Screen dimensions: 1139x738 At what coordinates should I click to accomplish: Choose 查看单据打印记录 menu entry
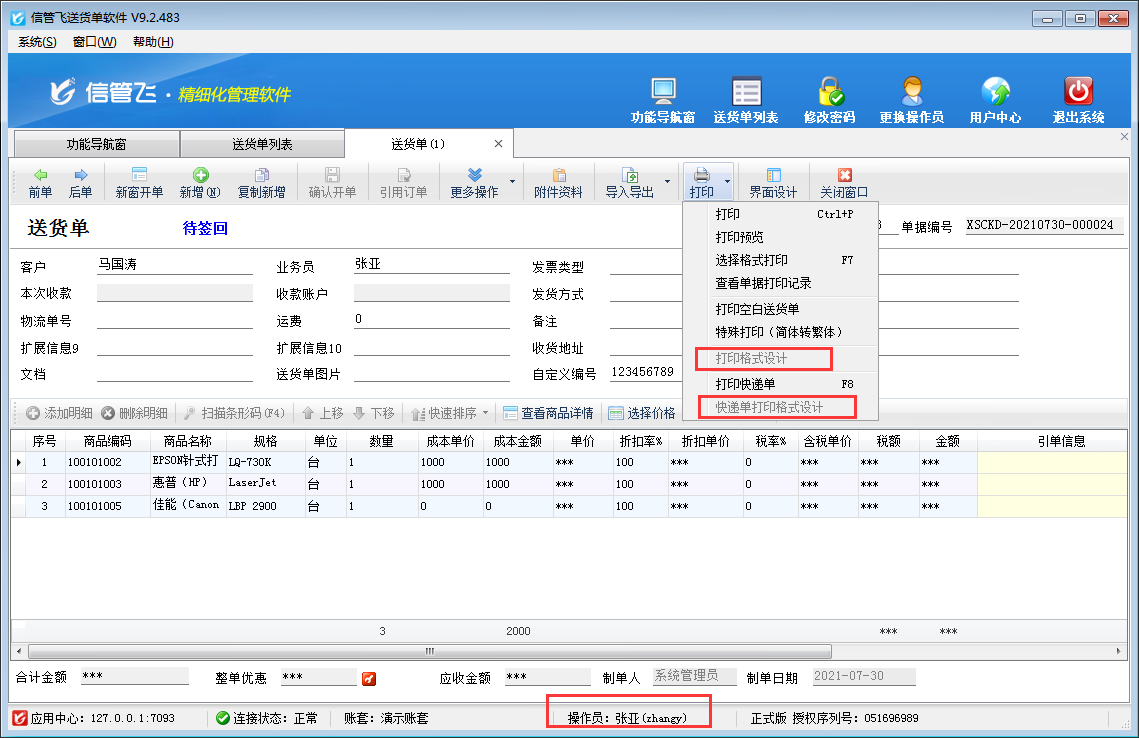coord(780,283)
